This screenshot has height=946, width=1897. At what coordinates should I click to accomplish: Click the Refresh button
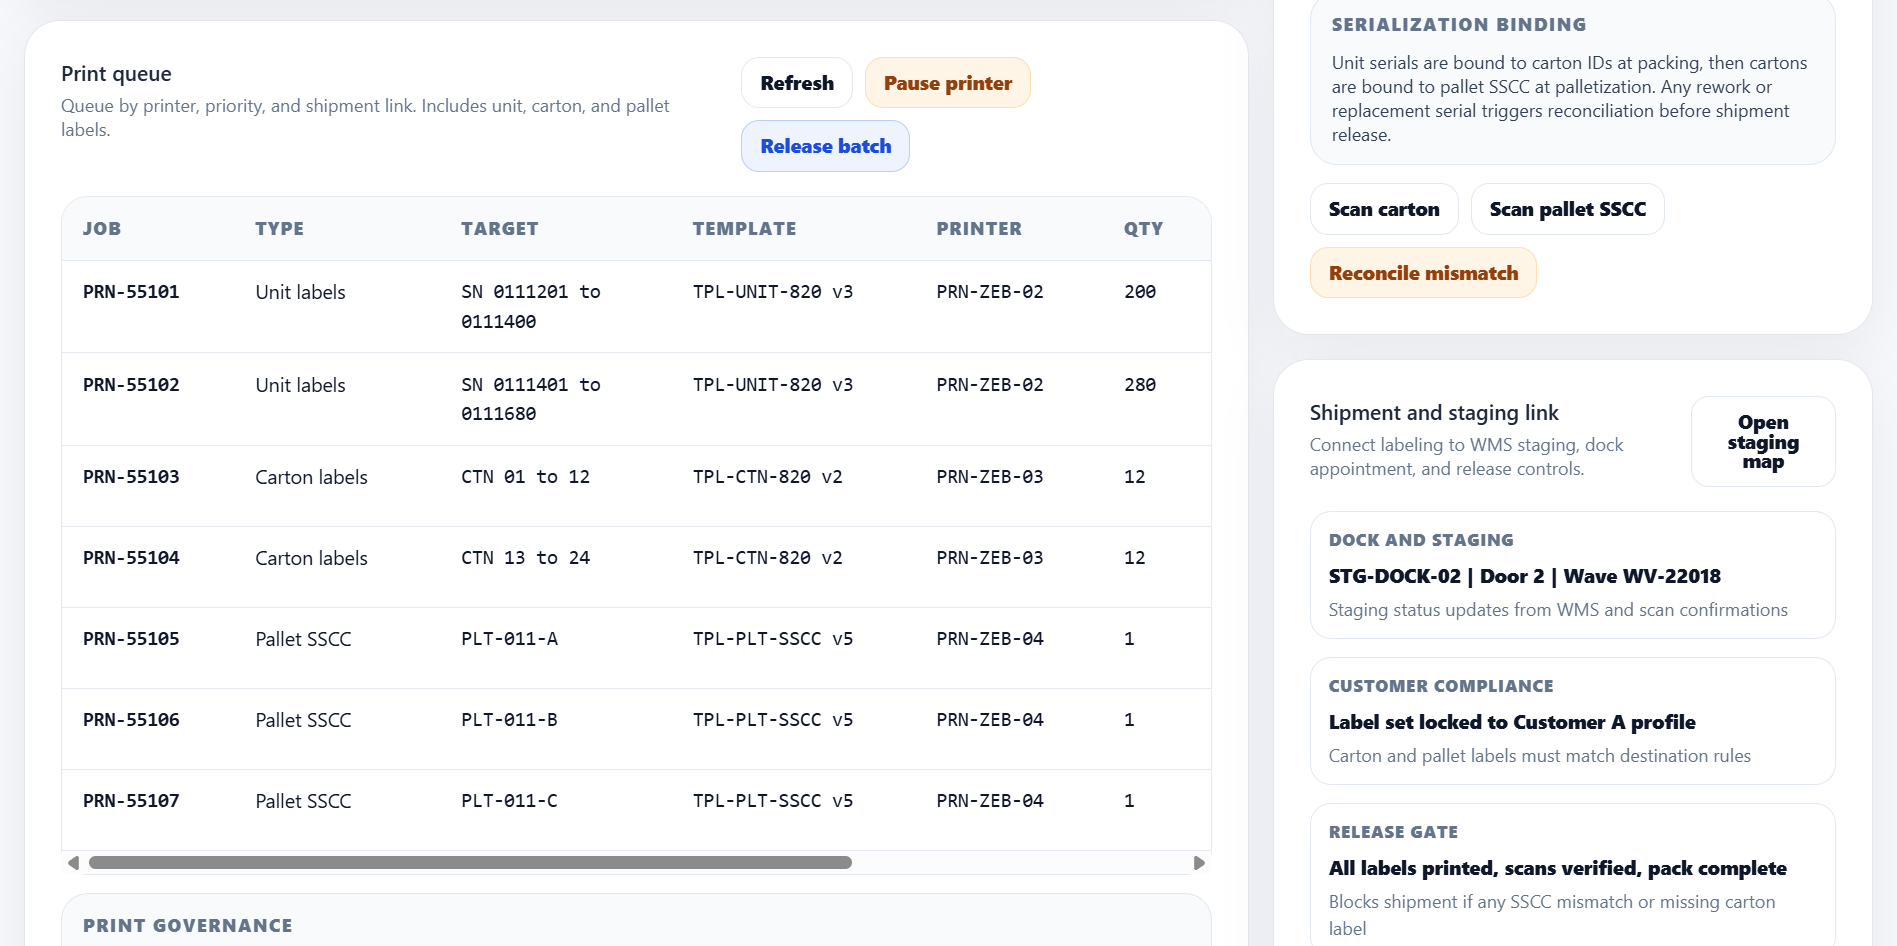[x=796, y=83]
